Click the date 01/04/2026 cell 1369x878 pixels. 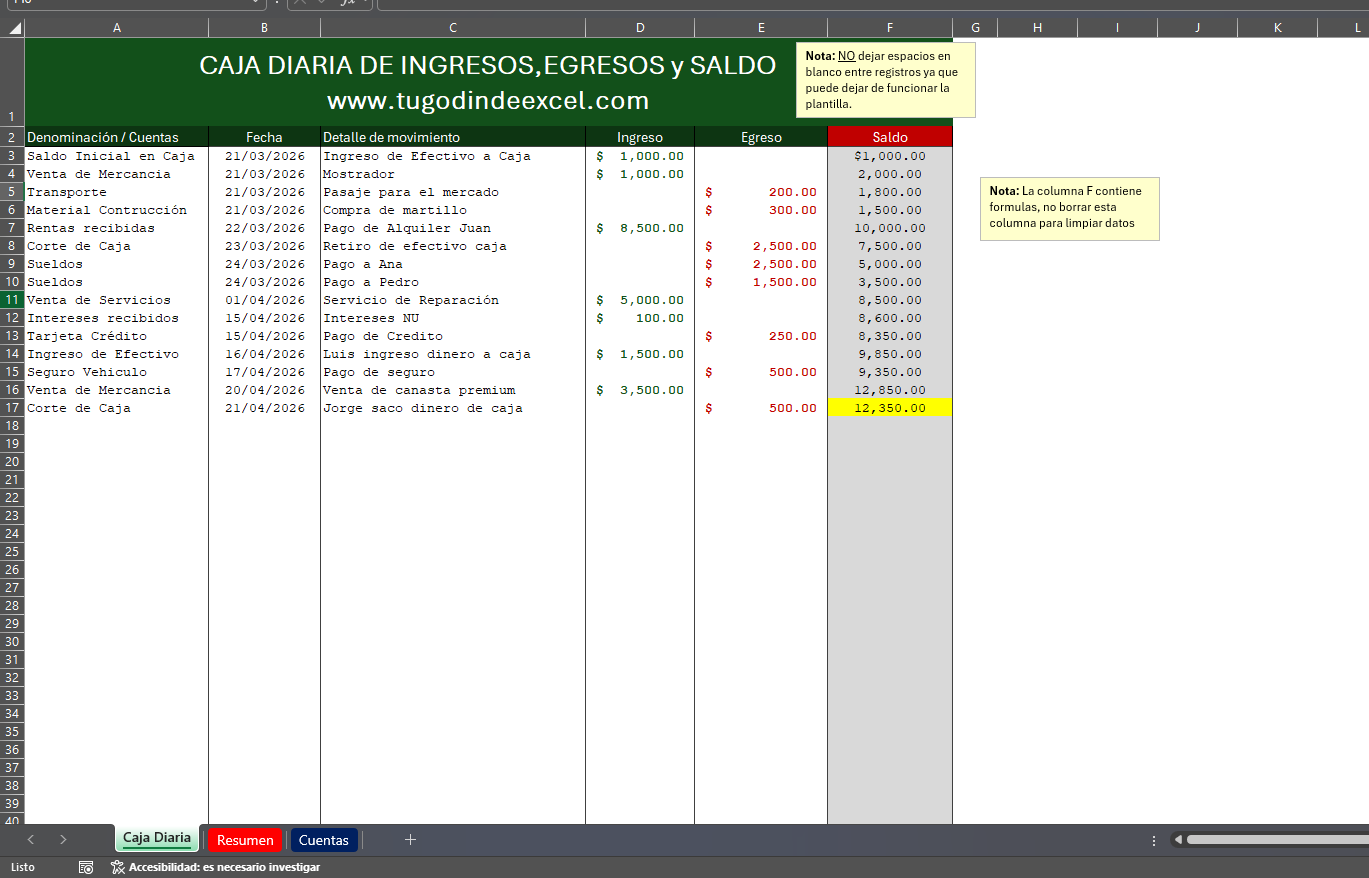(x=264, y=300)
